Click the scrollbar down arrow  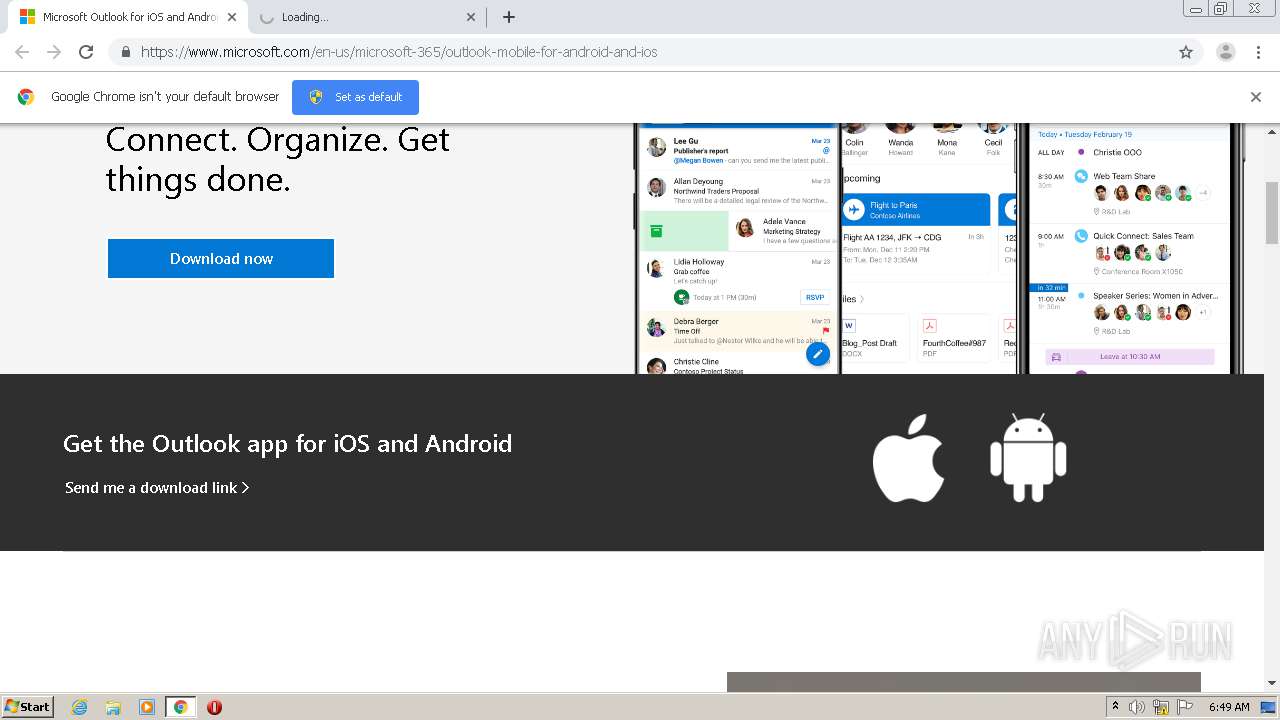pyautogui.click(x=1272, y=683)
